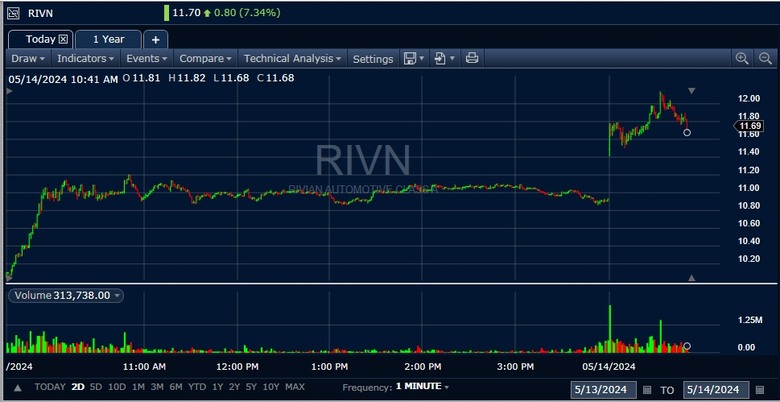Open the Compare menu
780x402 pixels.
tap(205, 59)
